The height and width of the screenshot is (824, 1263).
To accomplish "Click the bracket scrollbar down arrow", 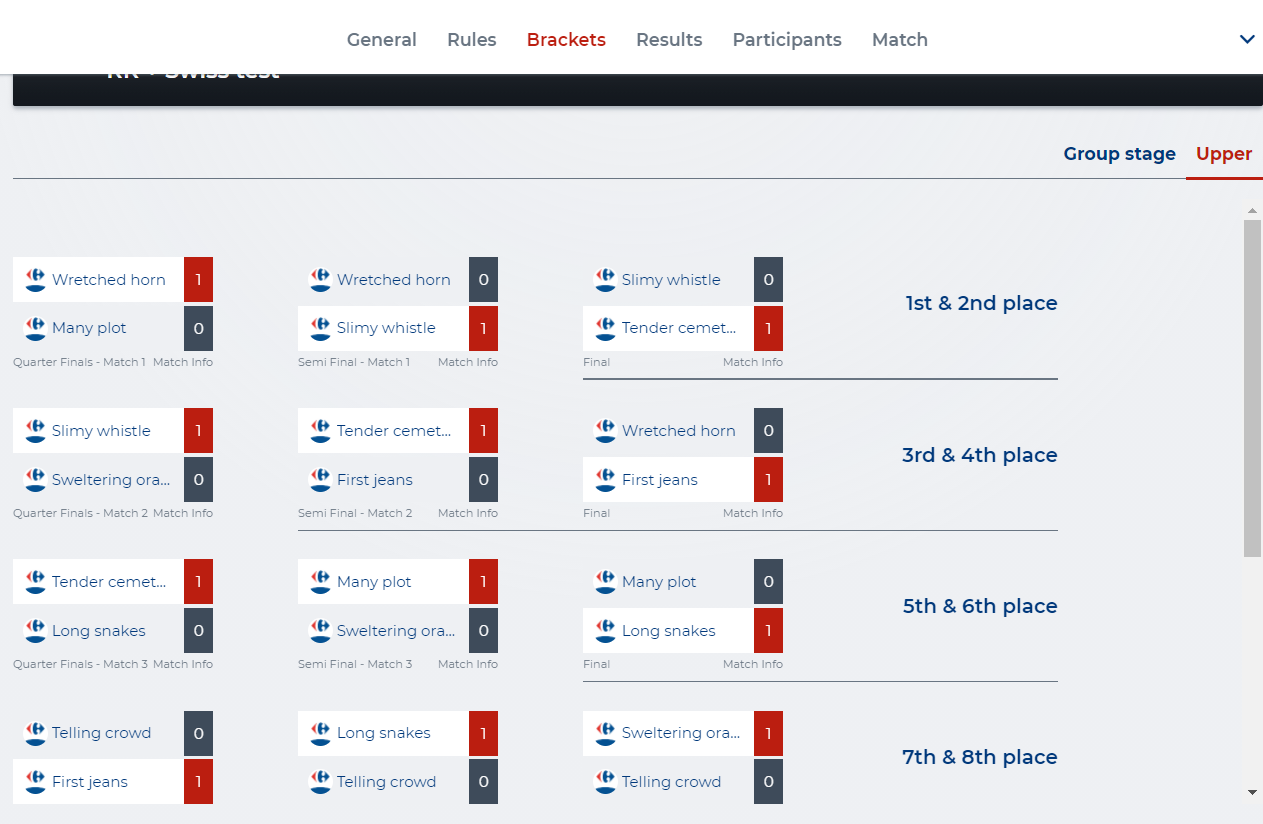I will pyautogui.click(x=1252, y=792).
